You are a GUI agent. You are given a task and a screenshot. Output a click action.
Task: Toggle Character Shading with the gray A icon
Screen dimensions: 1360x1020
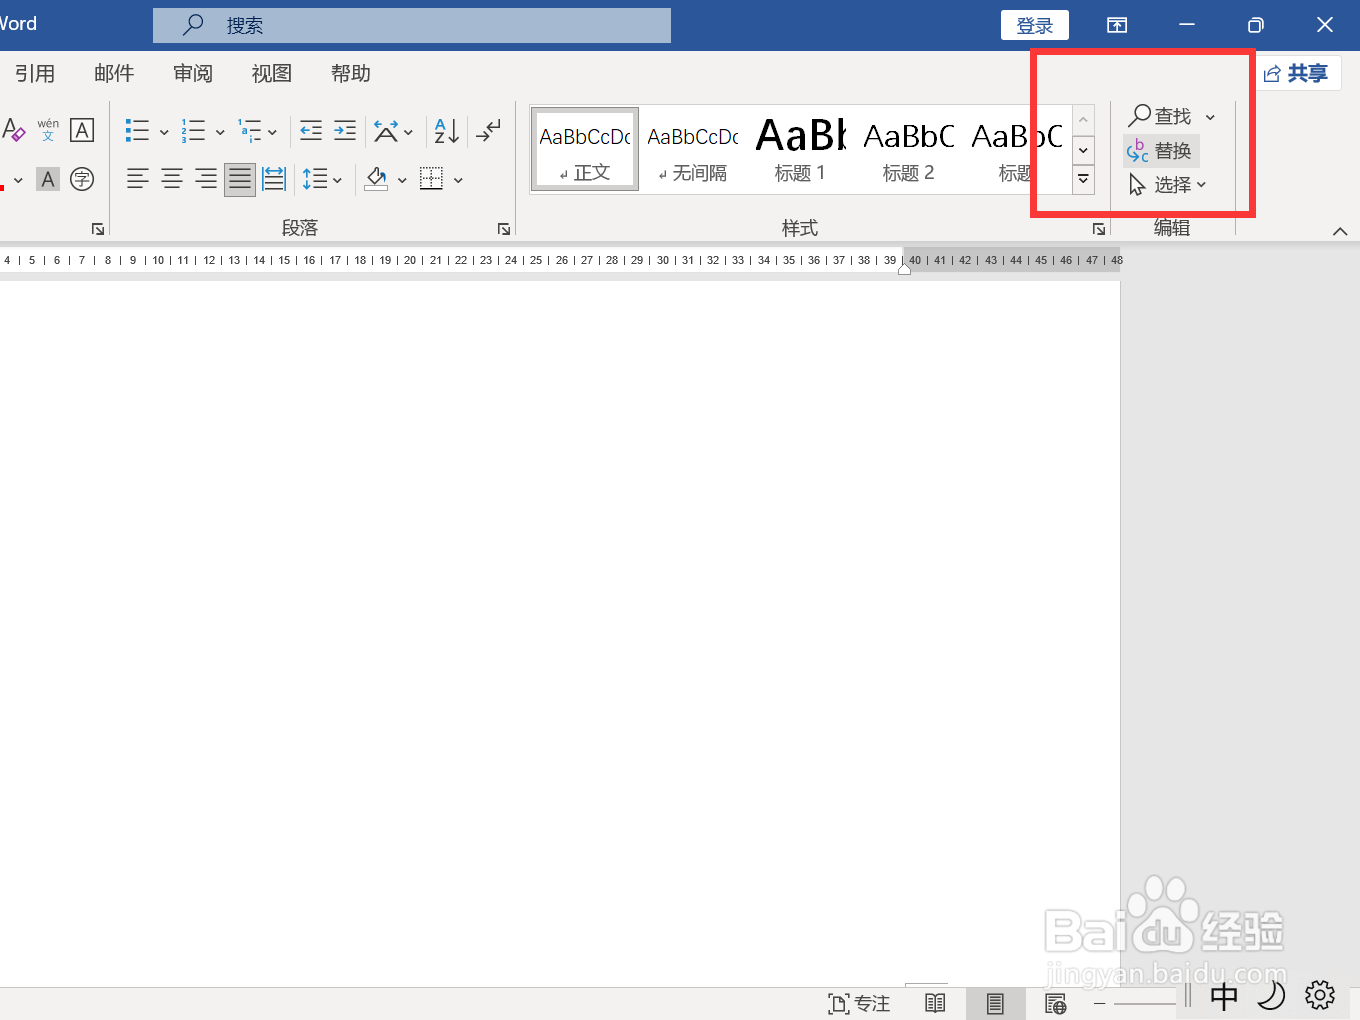pos(48,180)
